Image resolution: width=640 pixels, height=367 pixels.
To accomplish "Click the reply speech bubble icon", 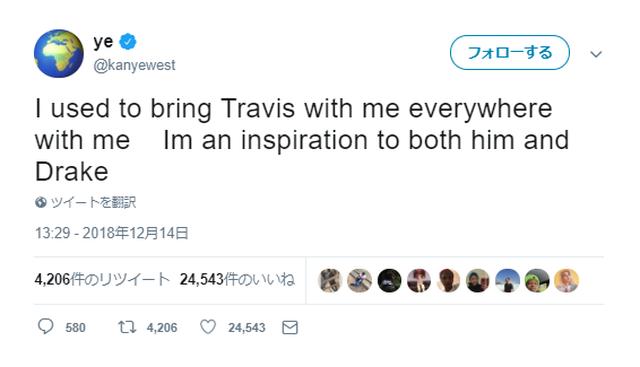I will (x=45, y=327).
